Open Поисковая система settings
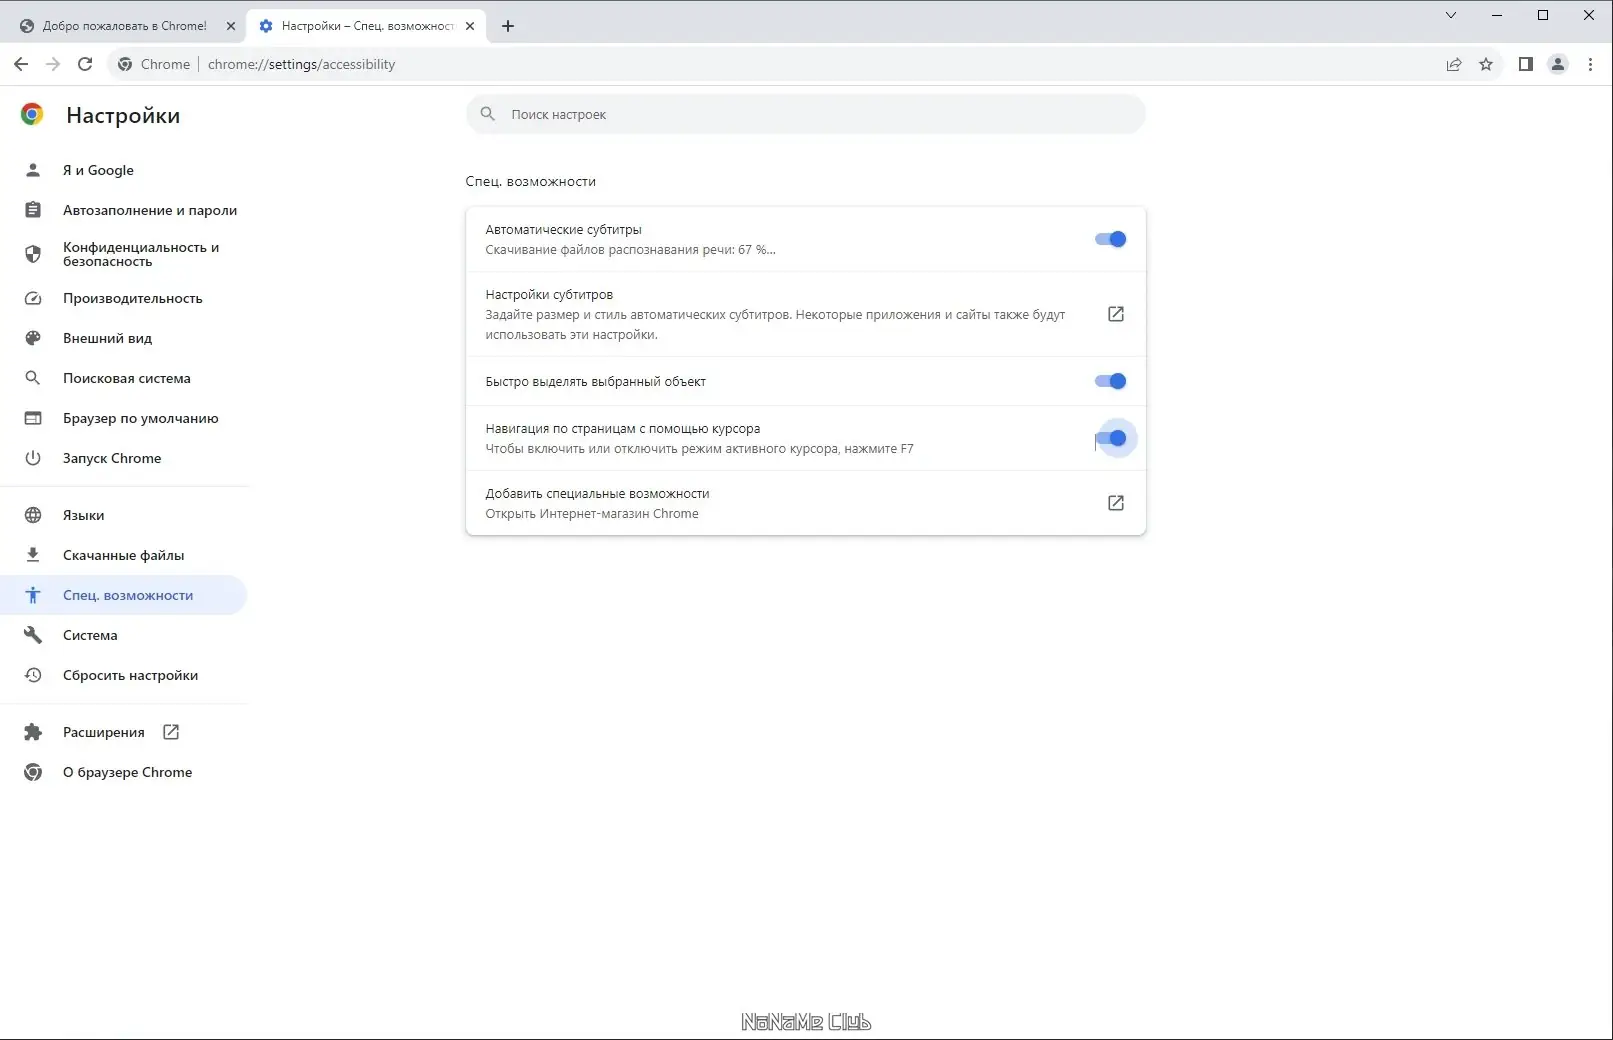Viewport: 1613px width, 1040px height. click(126, 378)
